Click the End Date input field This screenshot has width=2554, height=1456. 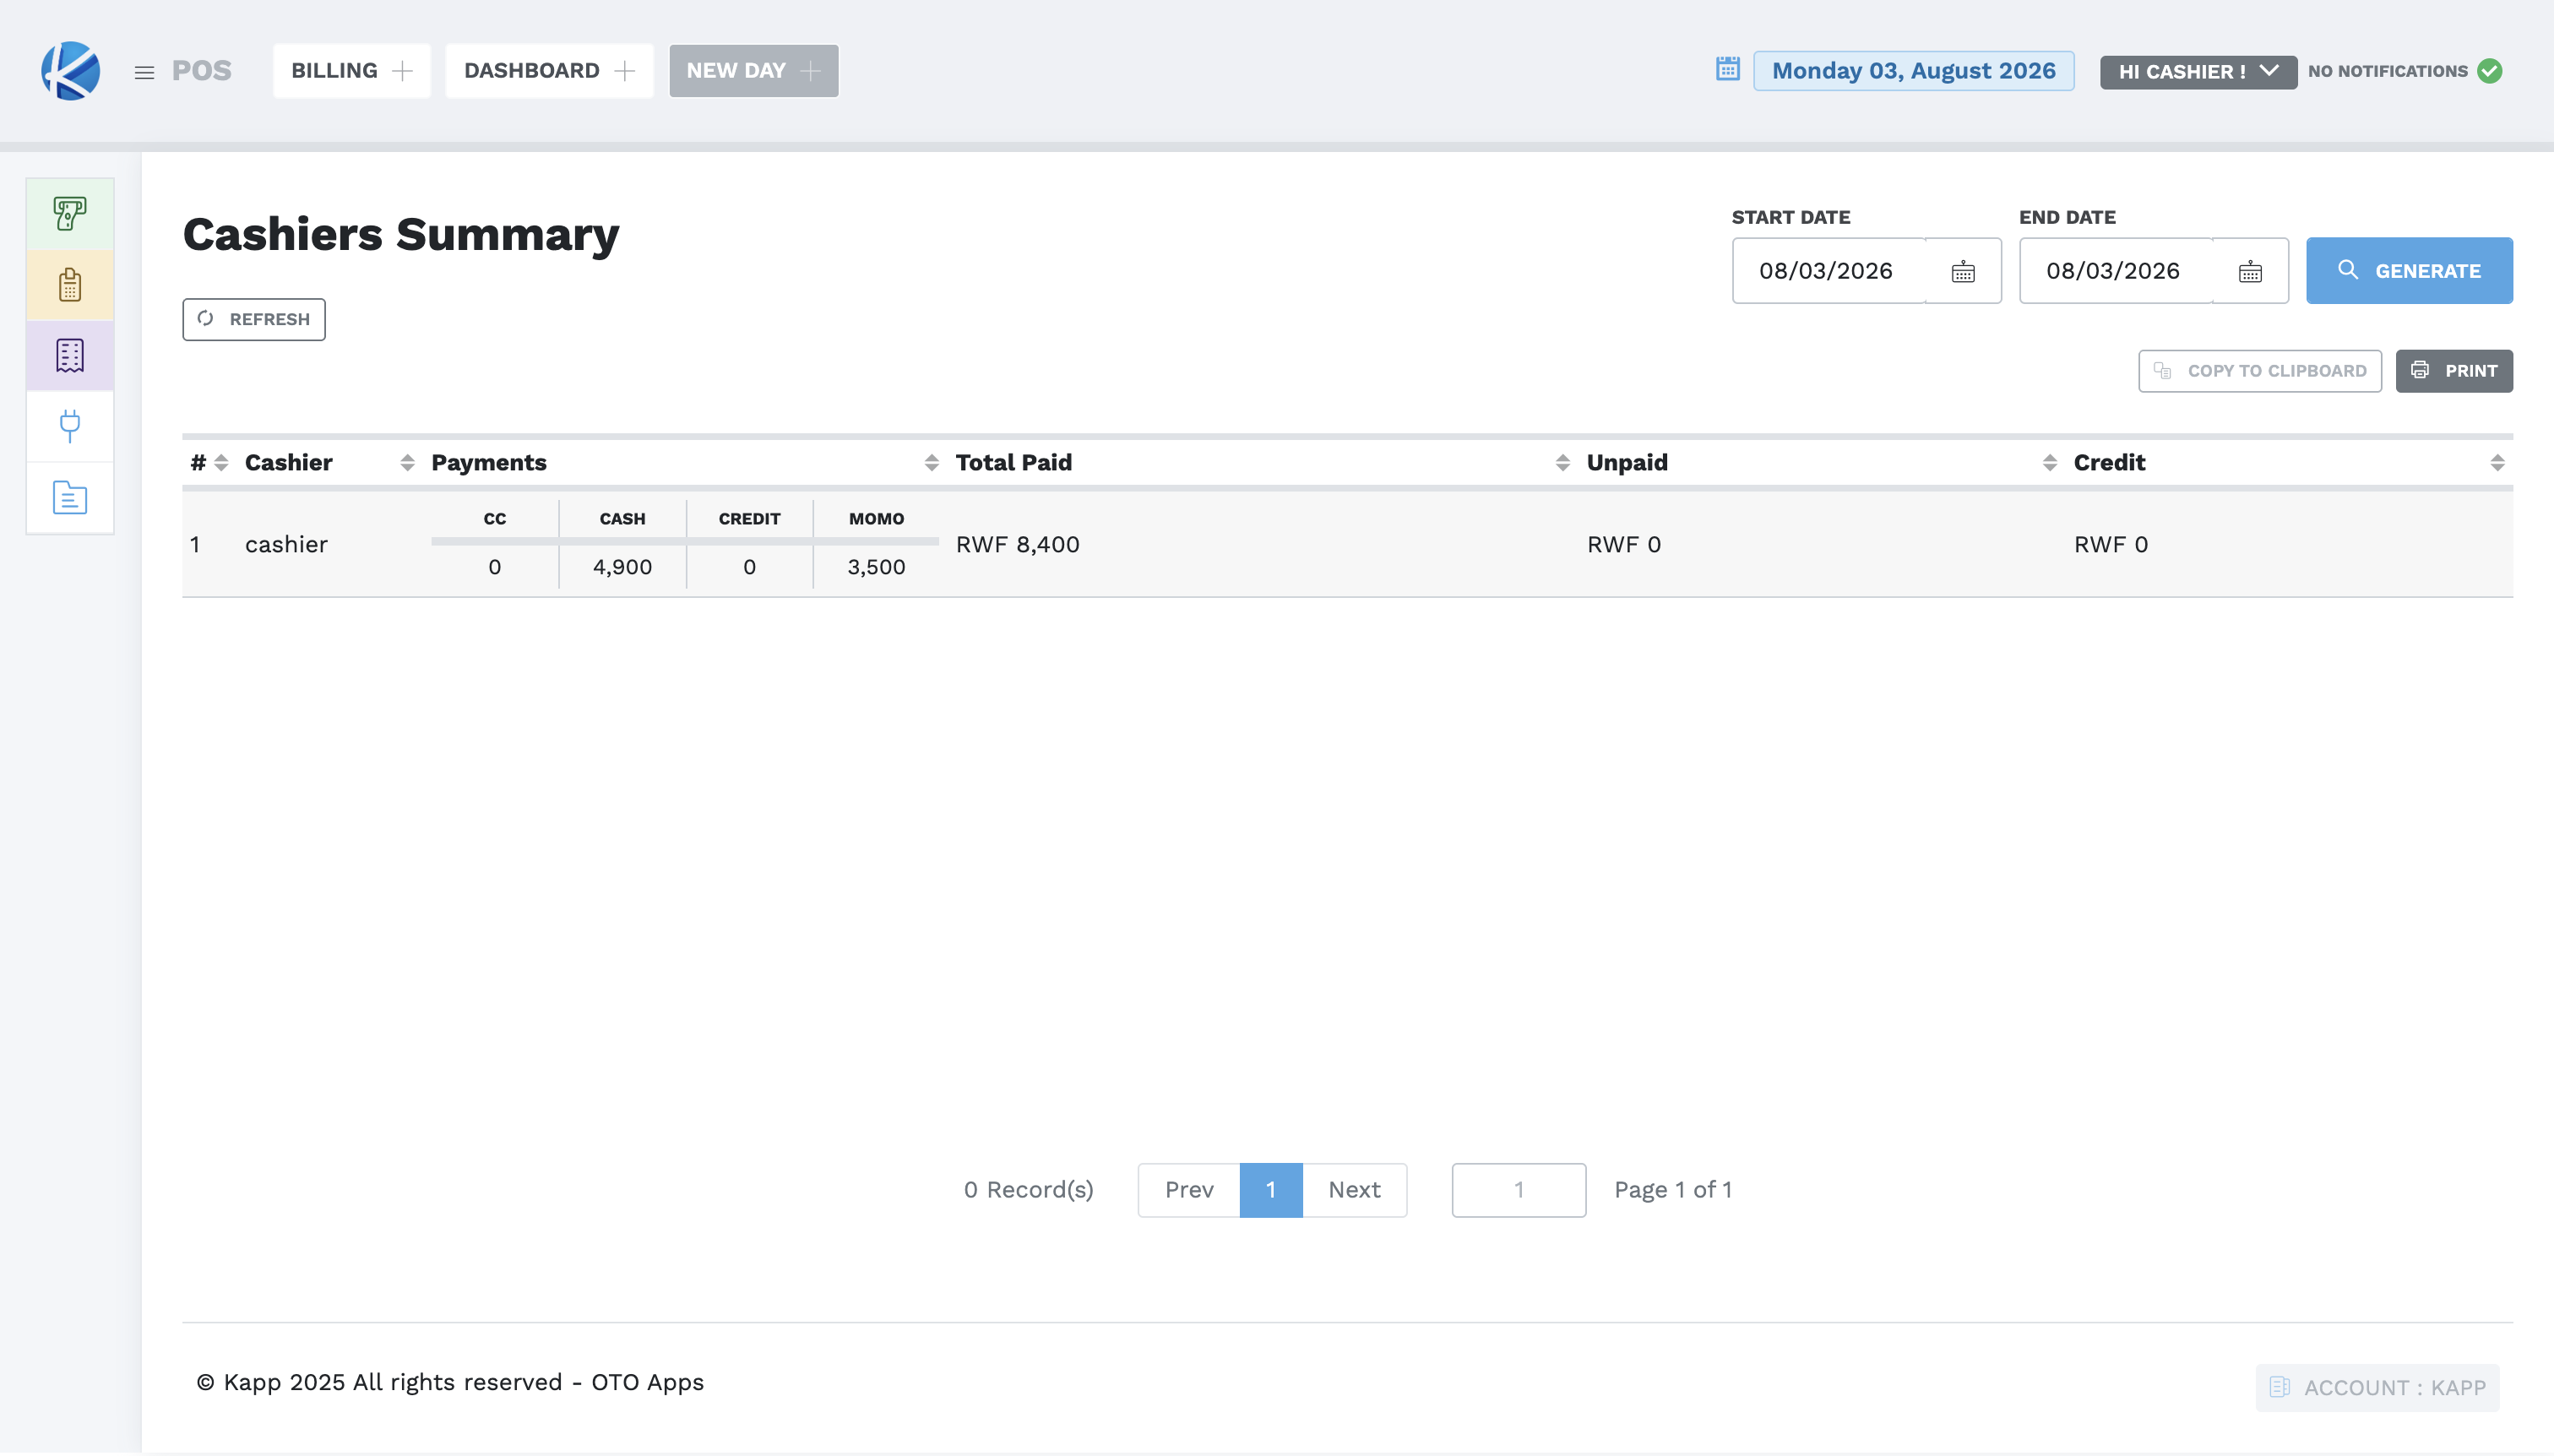(x=2116, y=271)
